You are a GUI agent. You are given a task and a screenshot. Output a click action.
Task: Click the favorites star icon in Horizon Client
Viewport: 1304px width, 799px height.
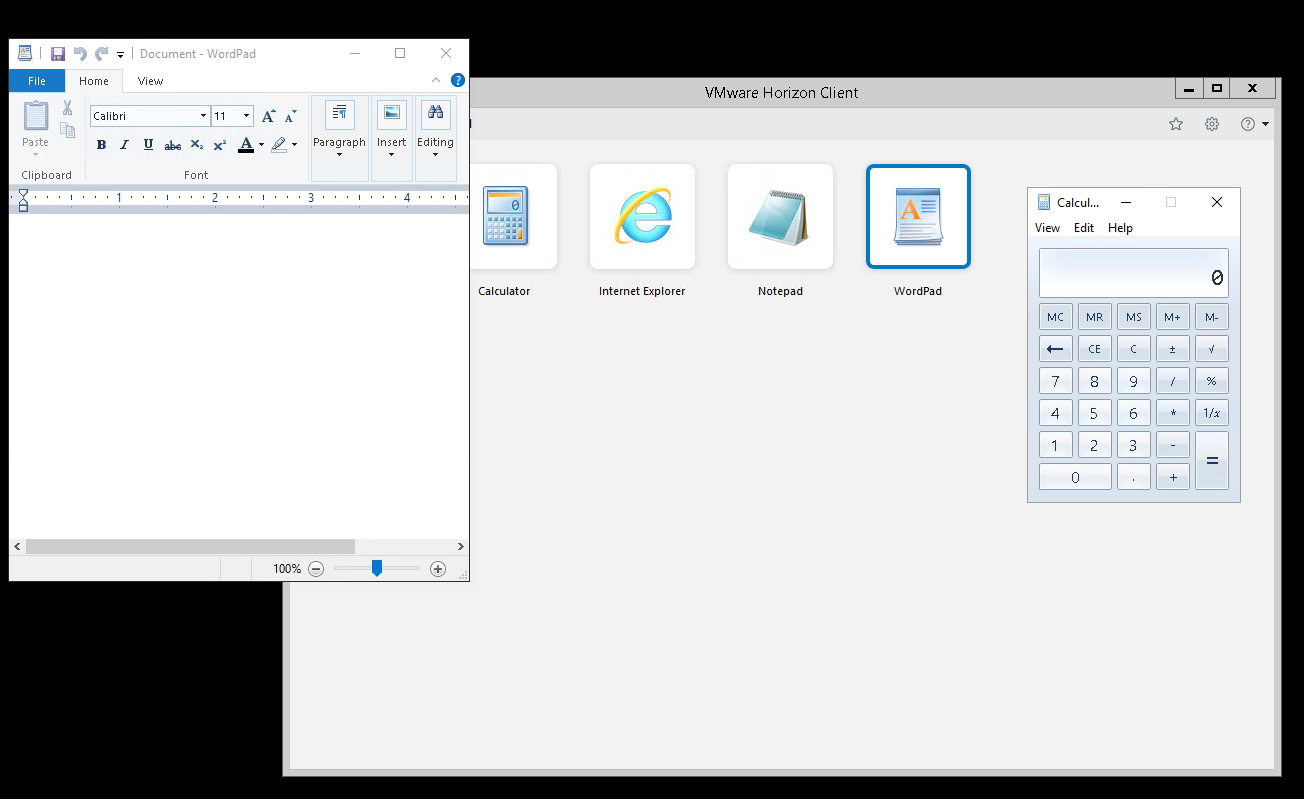click(x=1176, y=124)
